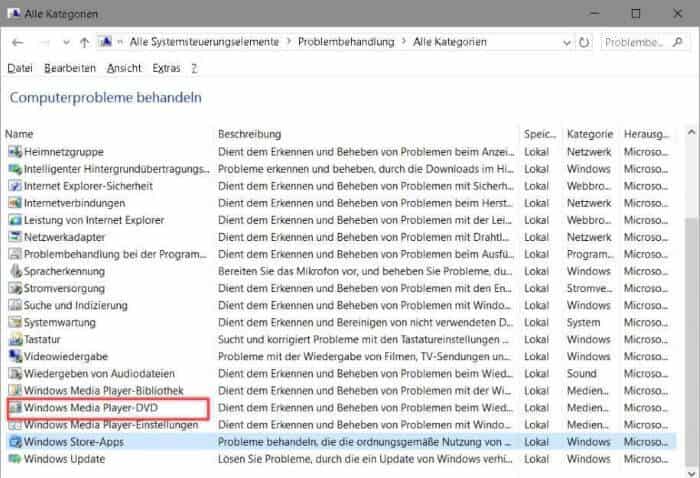Sort by the Herausg... column header

click(x=646, y=134)
